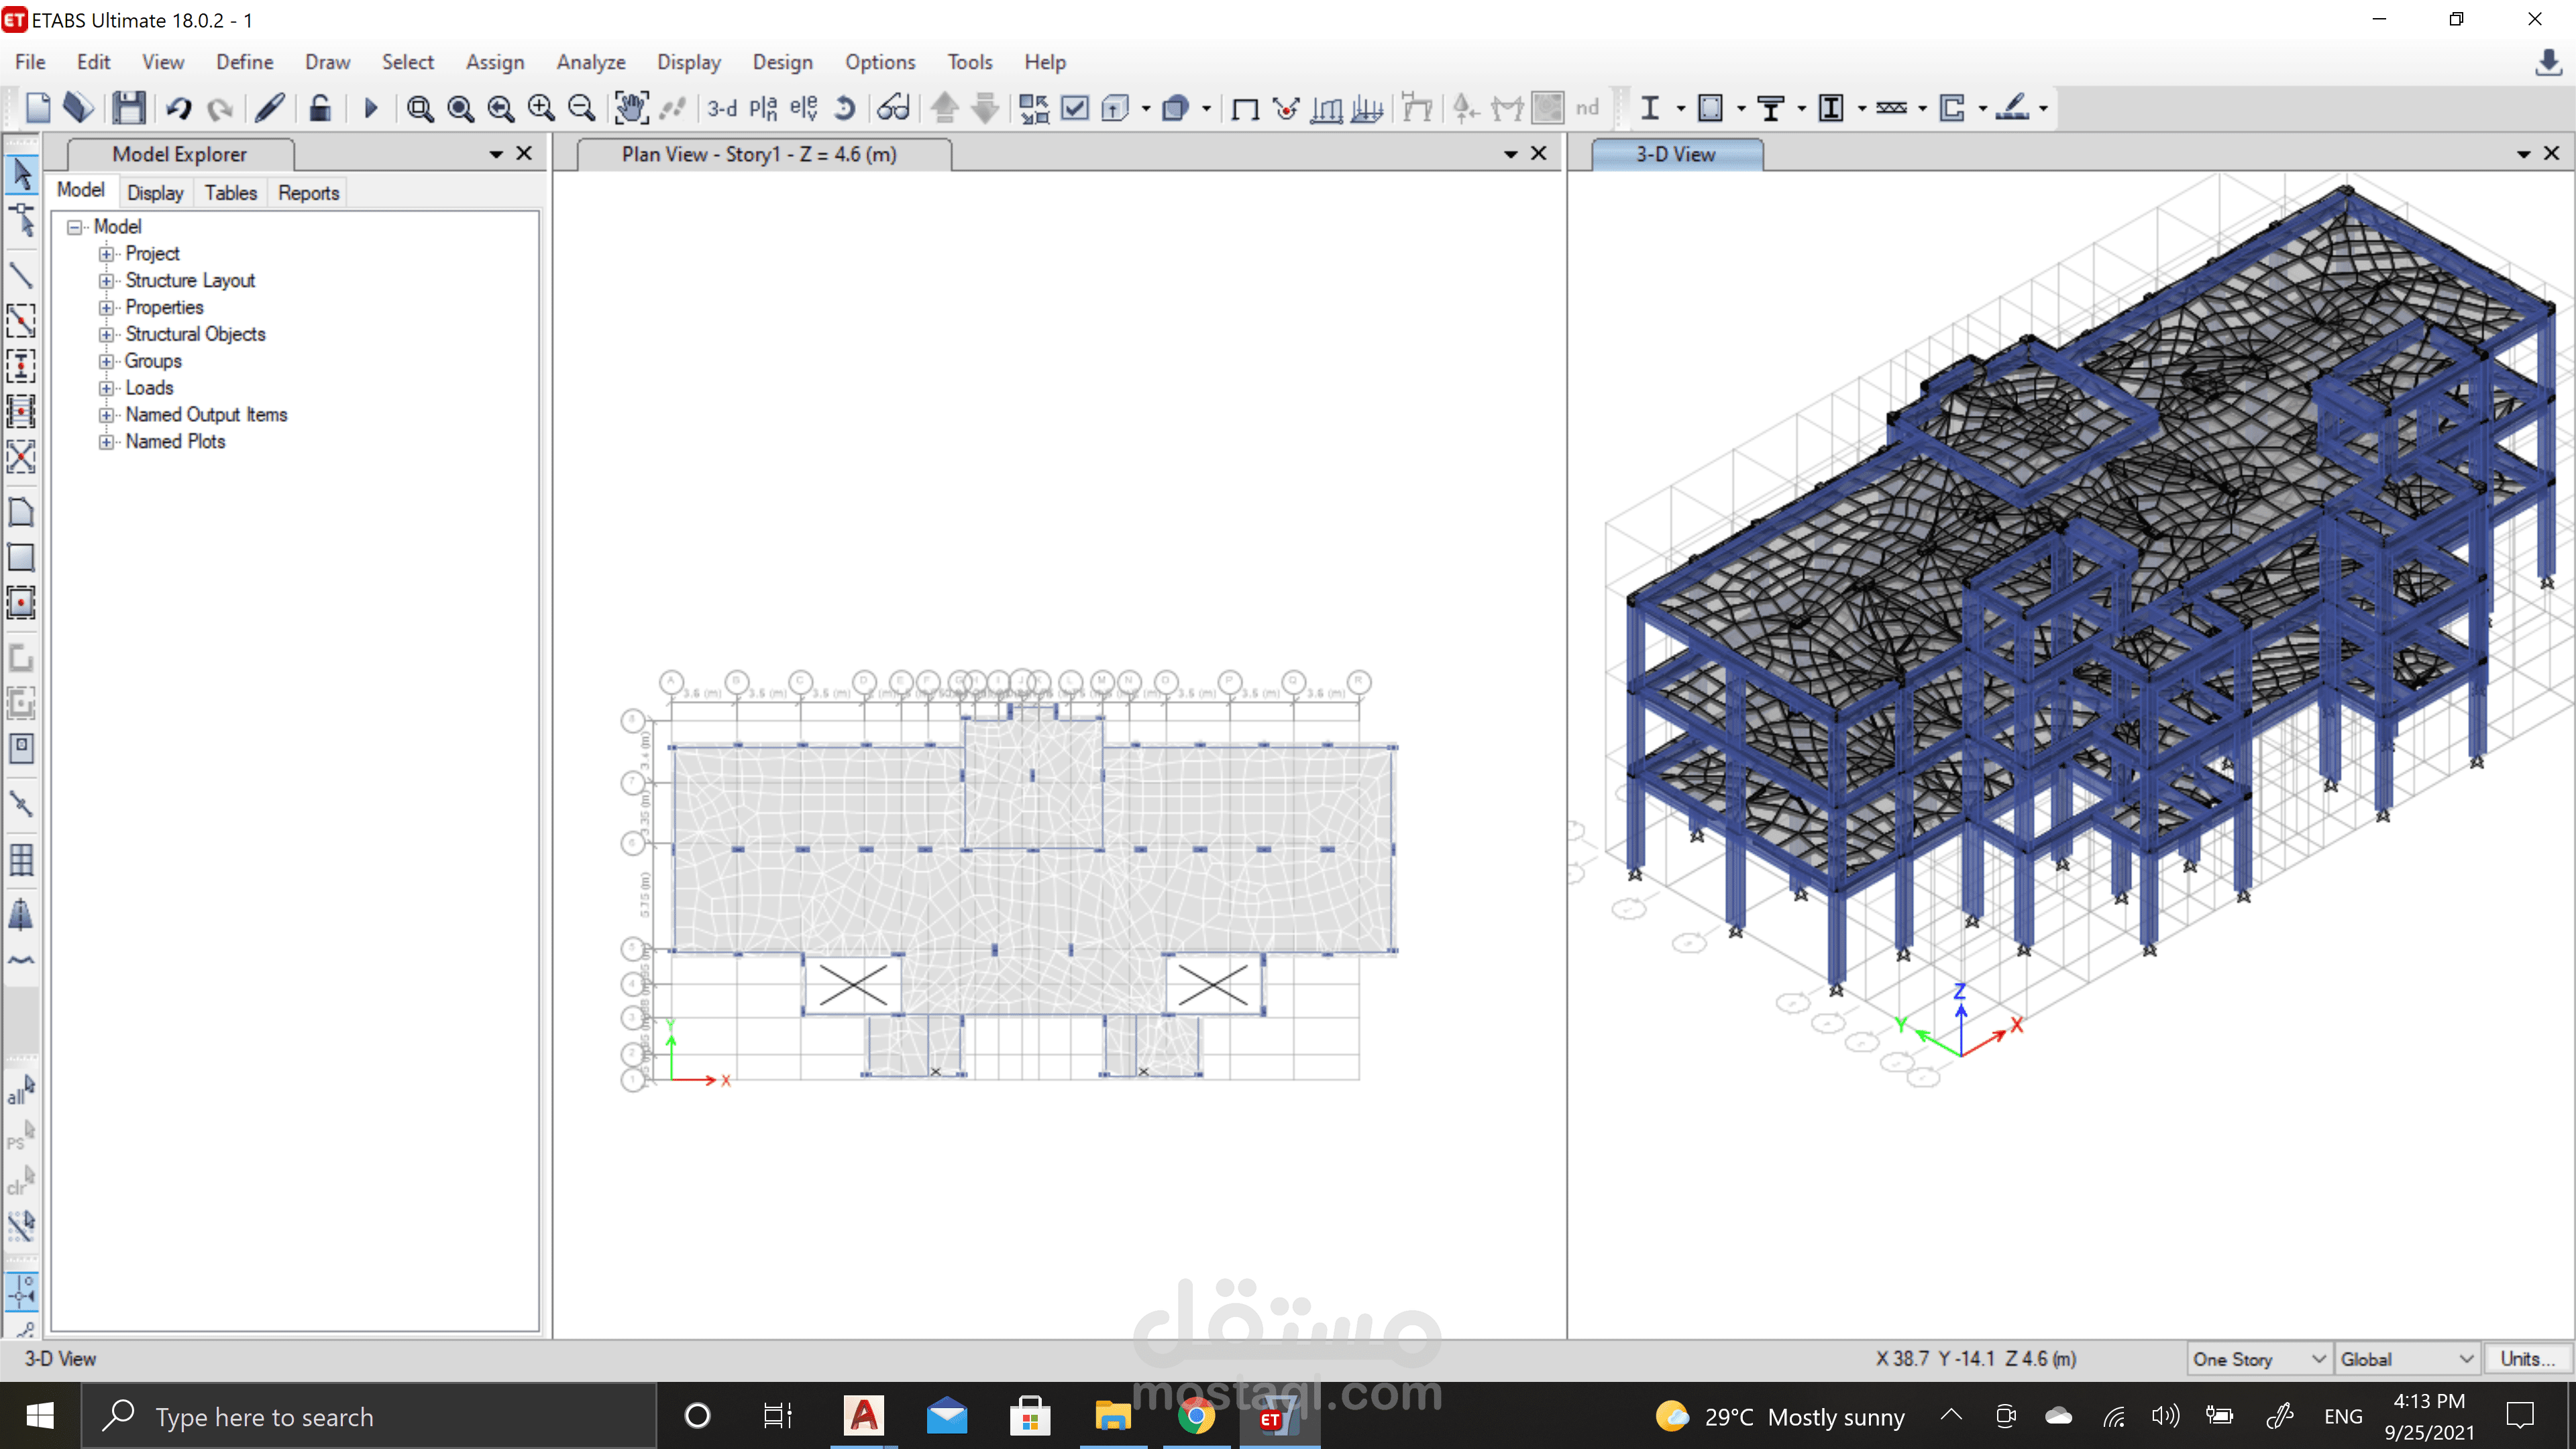2576x1449 pixels.
Task: Expand the Loads tree node
Action: (x=106, y=388)
